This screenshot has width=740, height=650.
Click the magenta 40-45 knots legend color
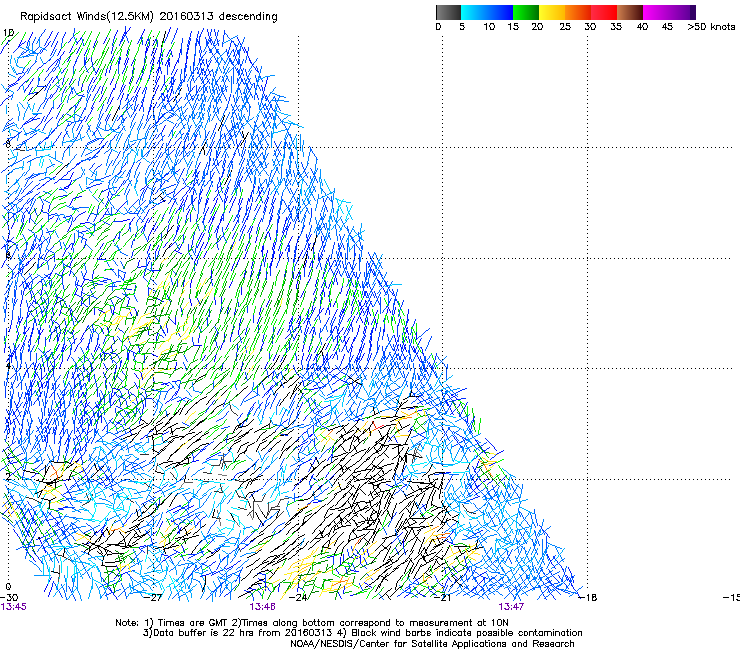click(656, 12)
